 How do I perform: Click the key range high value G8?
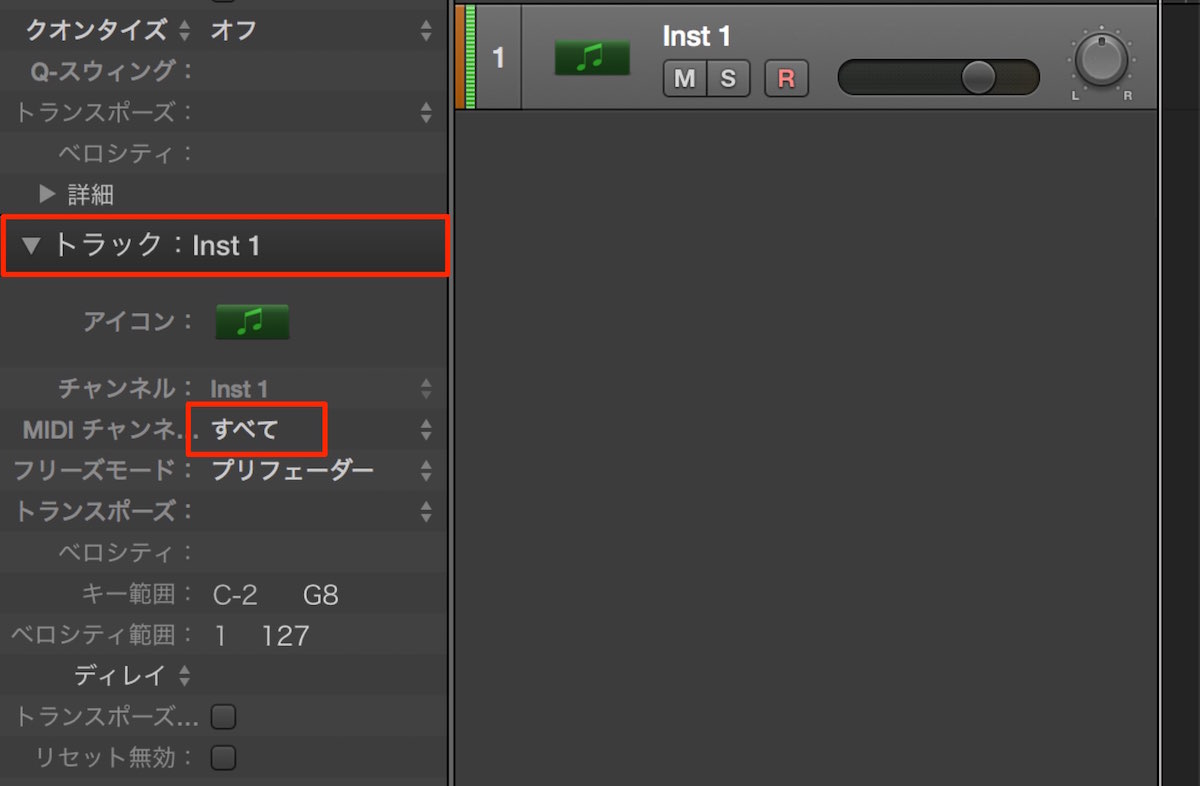pos(321,596)
